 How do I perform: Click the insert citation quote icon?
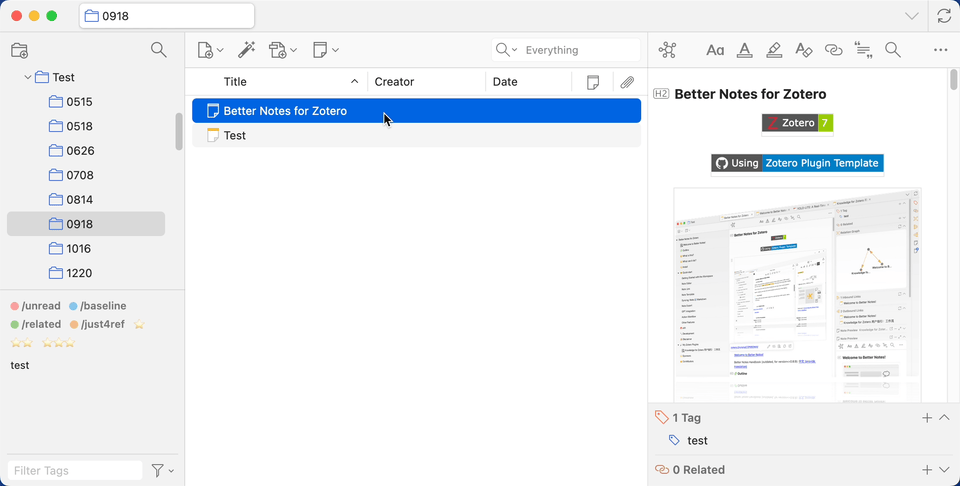click(863, 50)
